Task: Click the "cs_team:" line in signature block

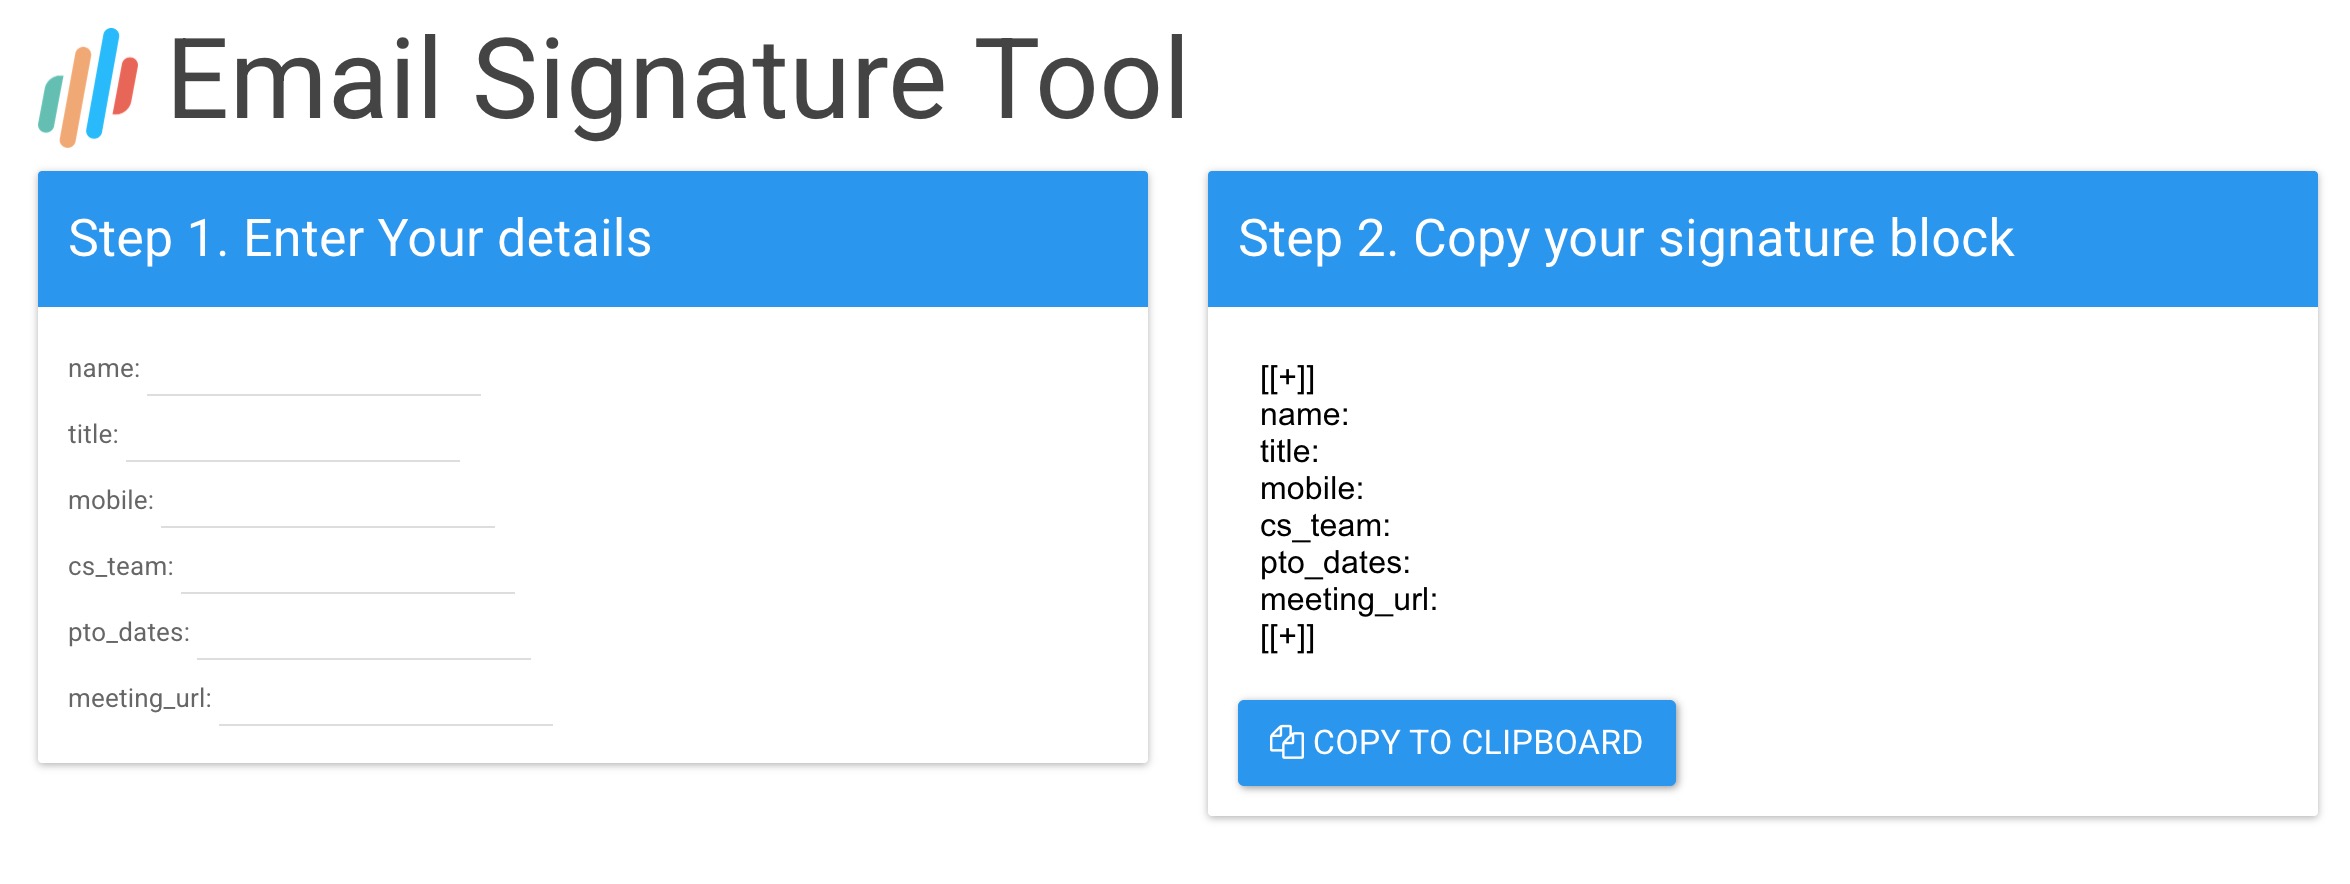Action: (x=1325, y=526)
